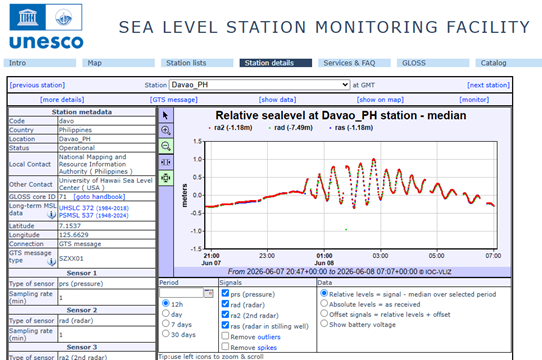
Task: Switch to Station lists tab
Action: [197, 63]
